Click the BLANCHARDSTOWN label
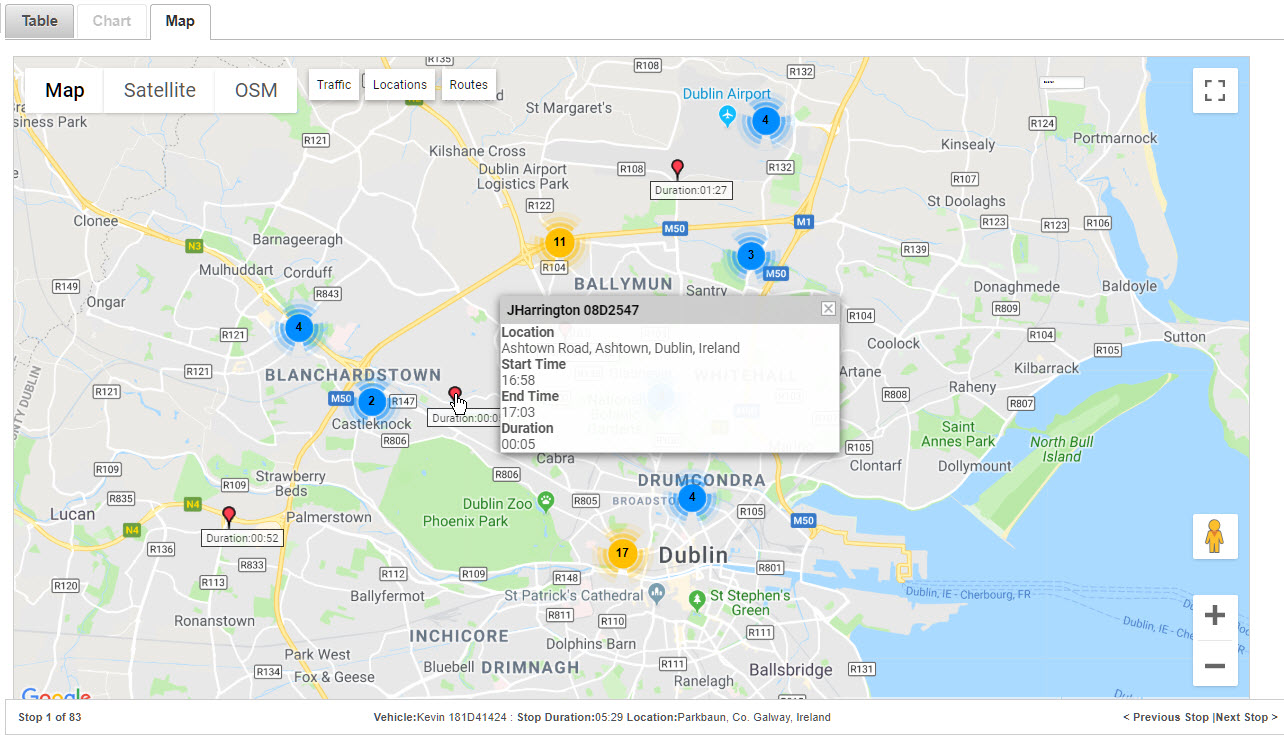 tap(352, 374)
